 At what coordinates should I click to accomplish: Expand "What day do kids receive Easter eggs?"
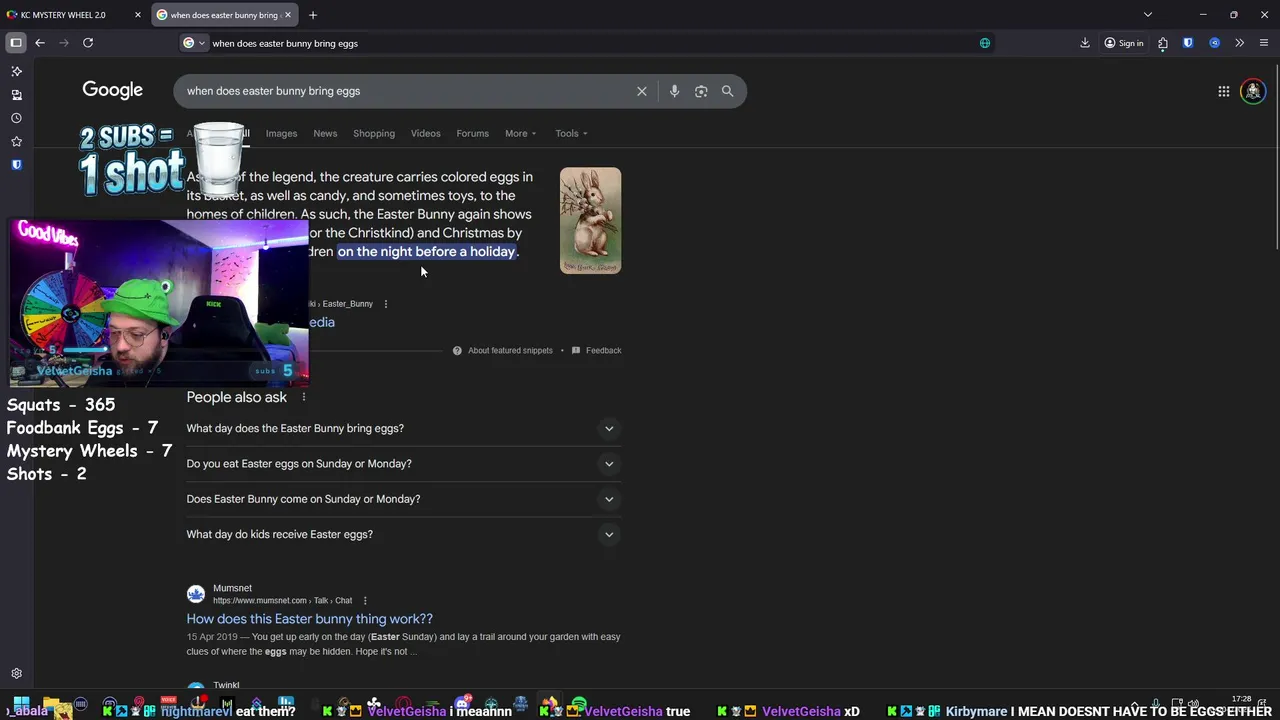coord(404,534)
